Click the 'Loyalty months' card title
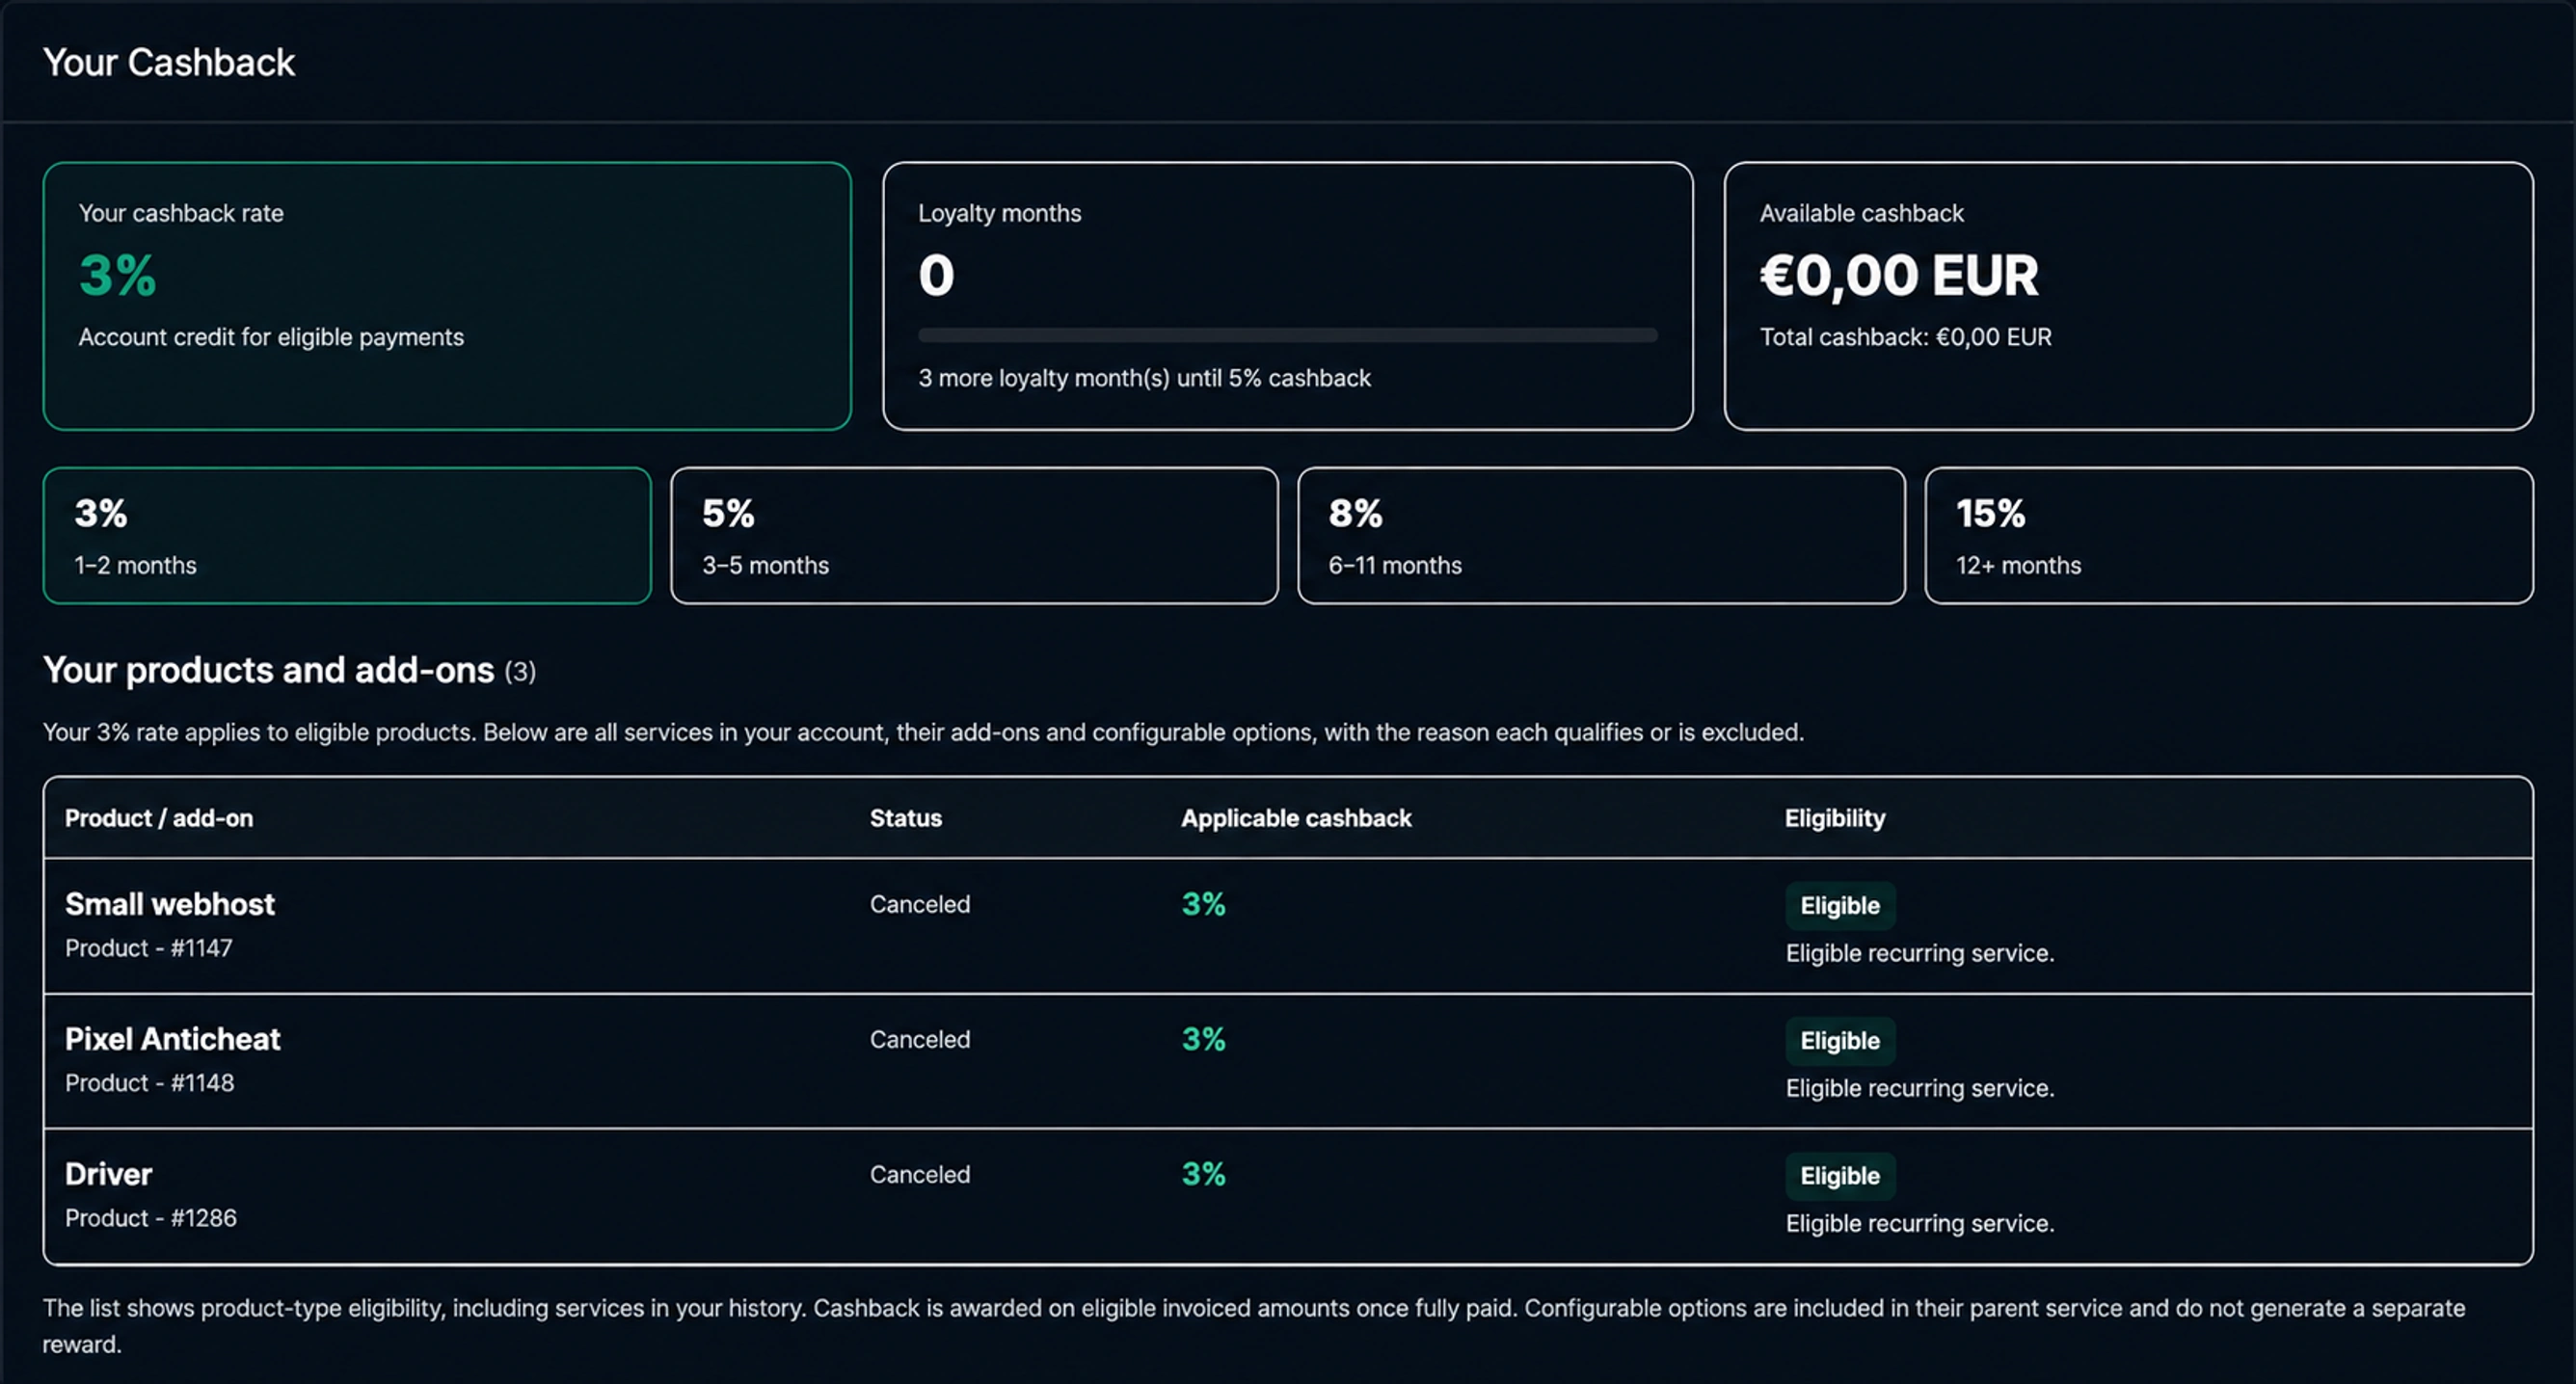The height and width of the screenshot is (1384, 2576). click(999, 213)
